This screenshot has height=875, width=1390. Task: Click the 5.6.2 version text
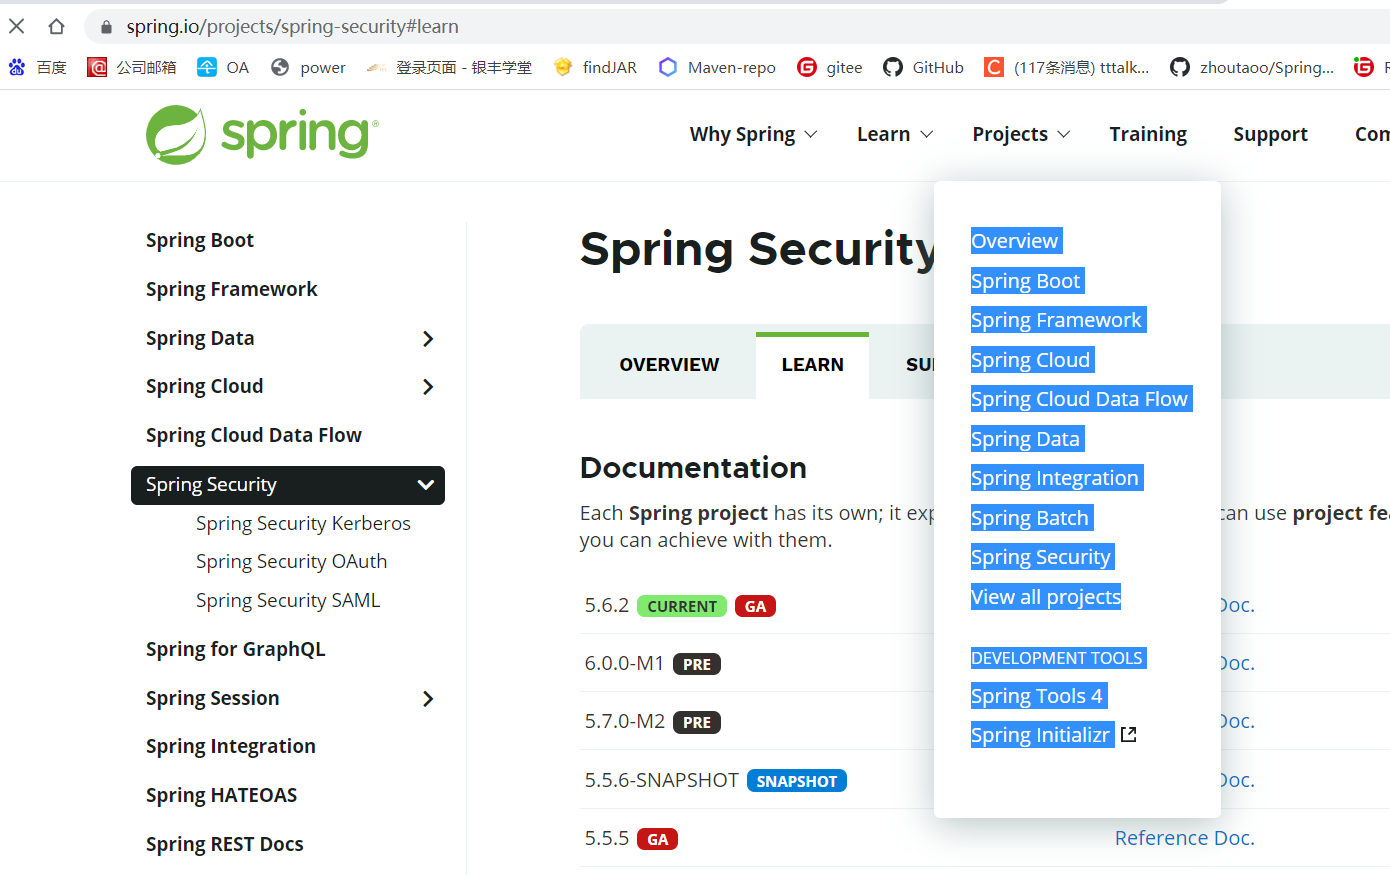click(607, 605)
